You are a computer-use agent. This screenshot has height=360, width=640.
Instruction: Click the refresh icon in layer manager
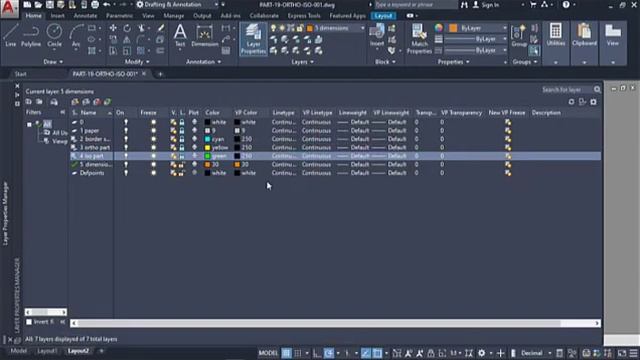pos(571,102)
